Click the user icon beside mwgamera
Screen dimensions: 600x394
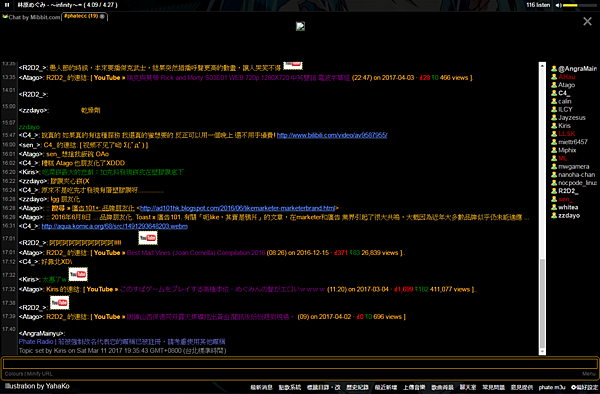(x=554, y=166)
